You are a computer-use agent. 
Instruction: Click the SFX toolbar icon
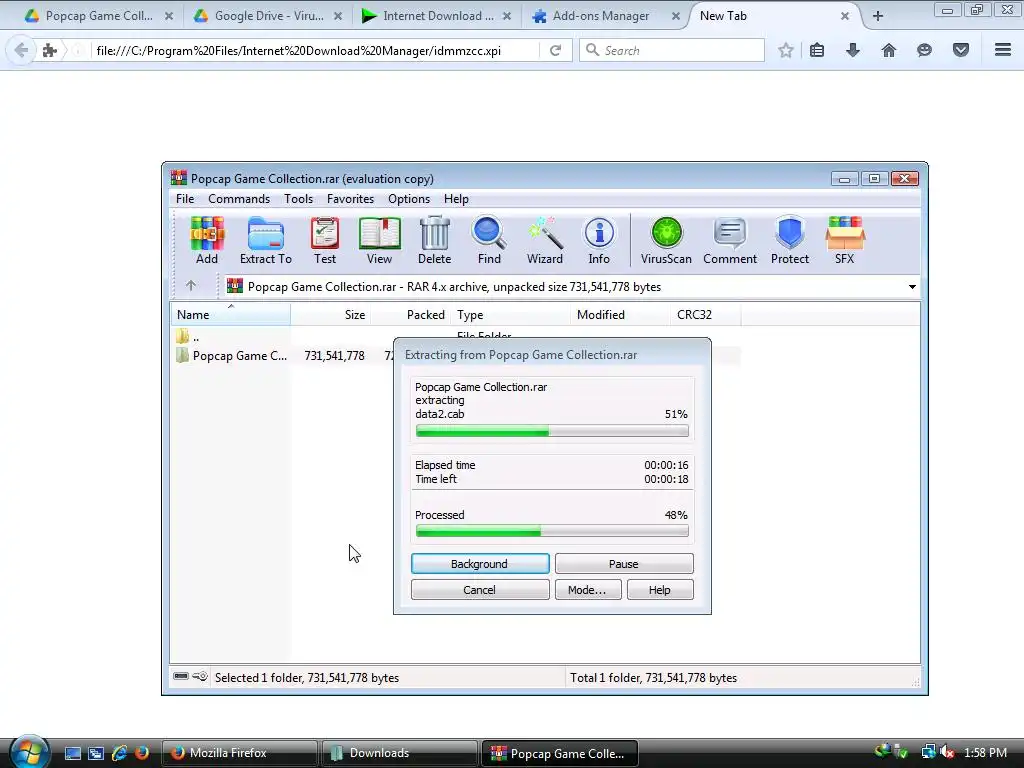pos(844,240)
